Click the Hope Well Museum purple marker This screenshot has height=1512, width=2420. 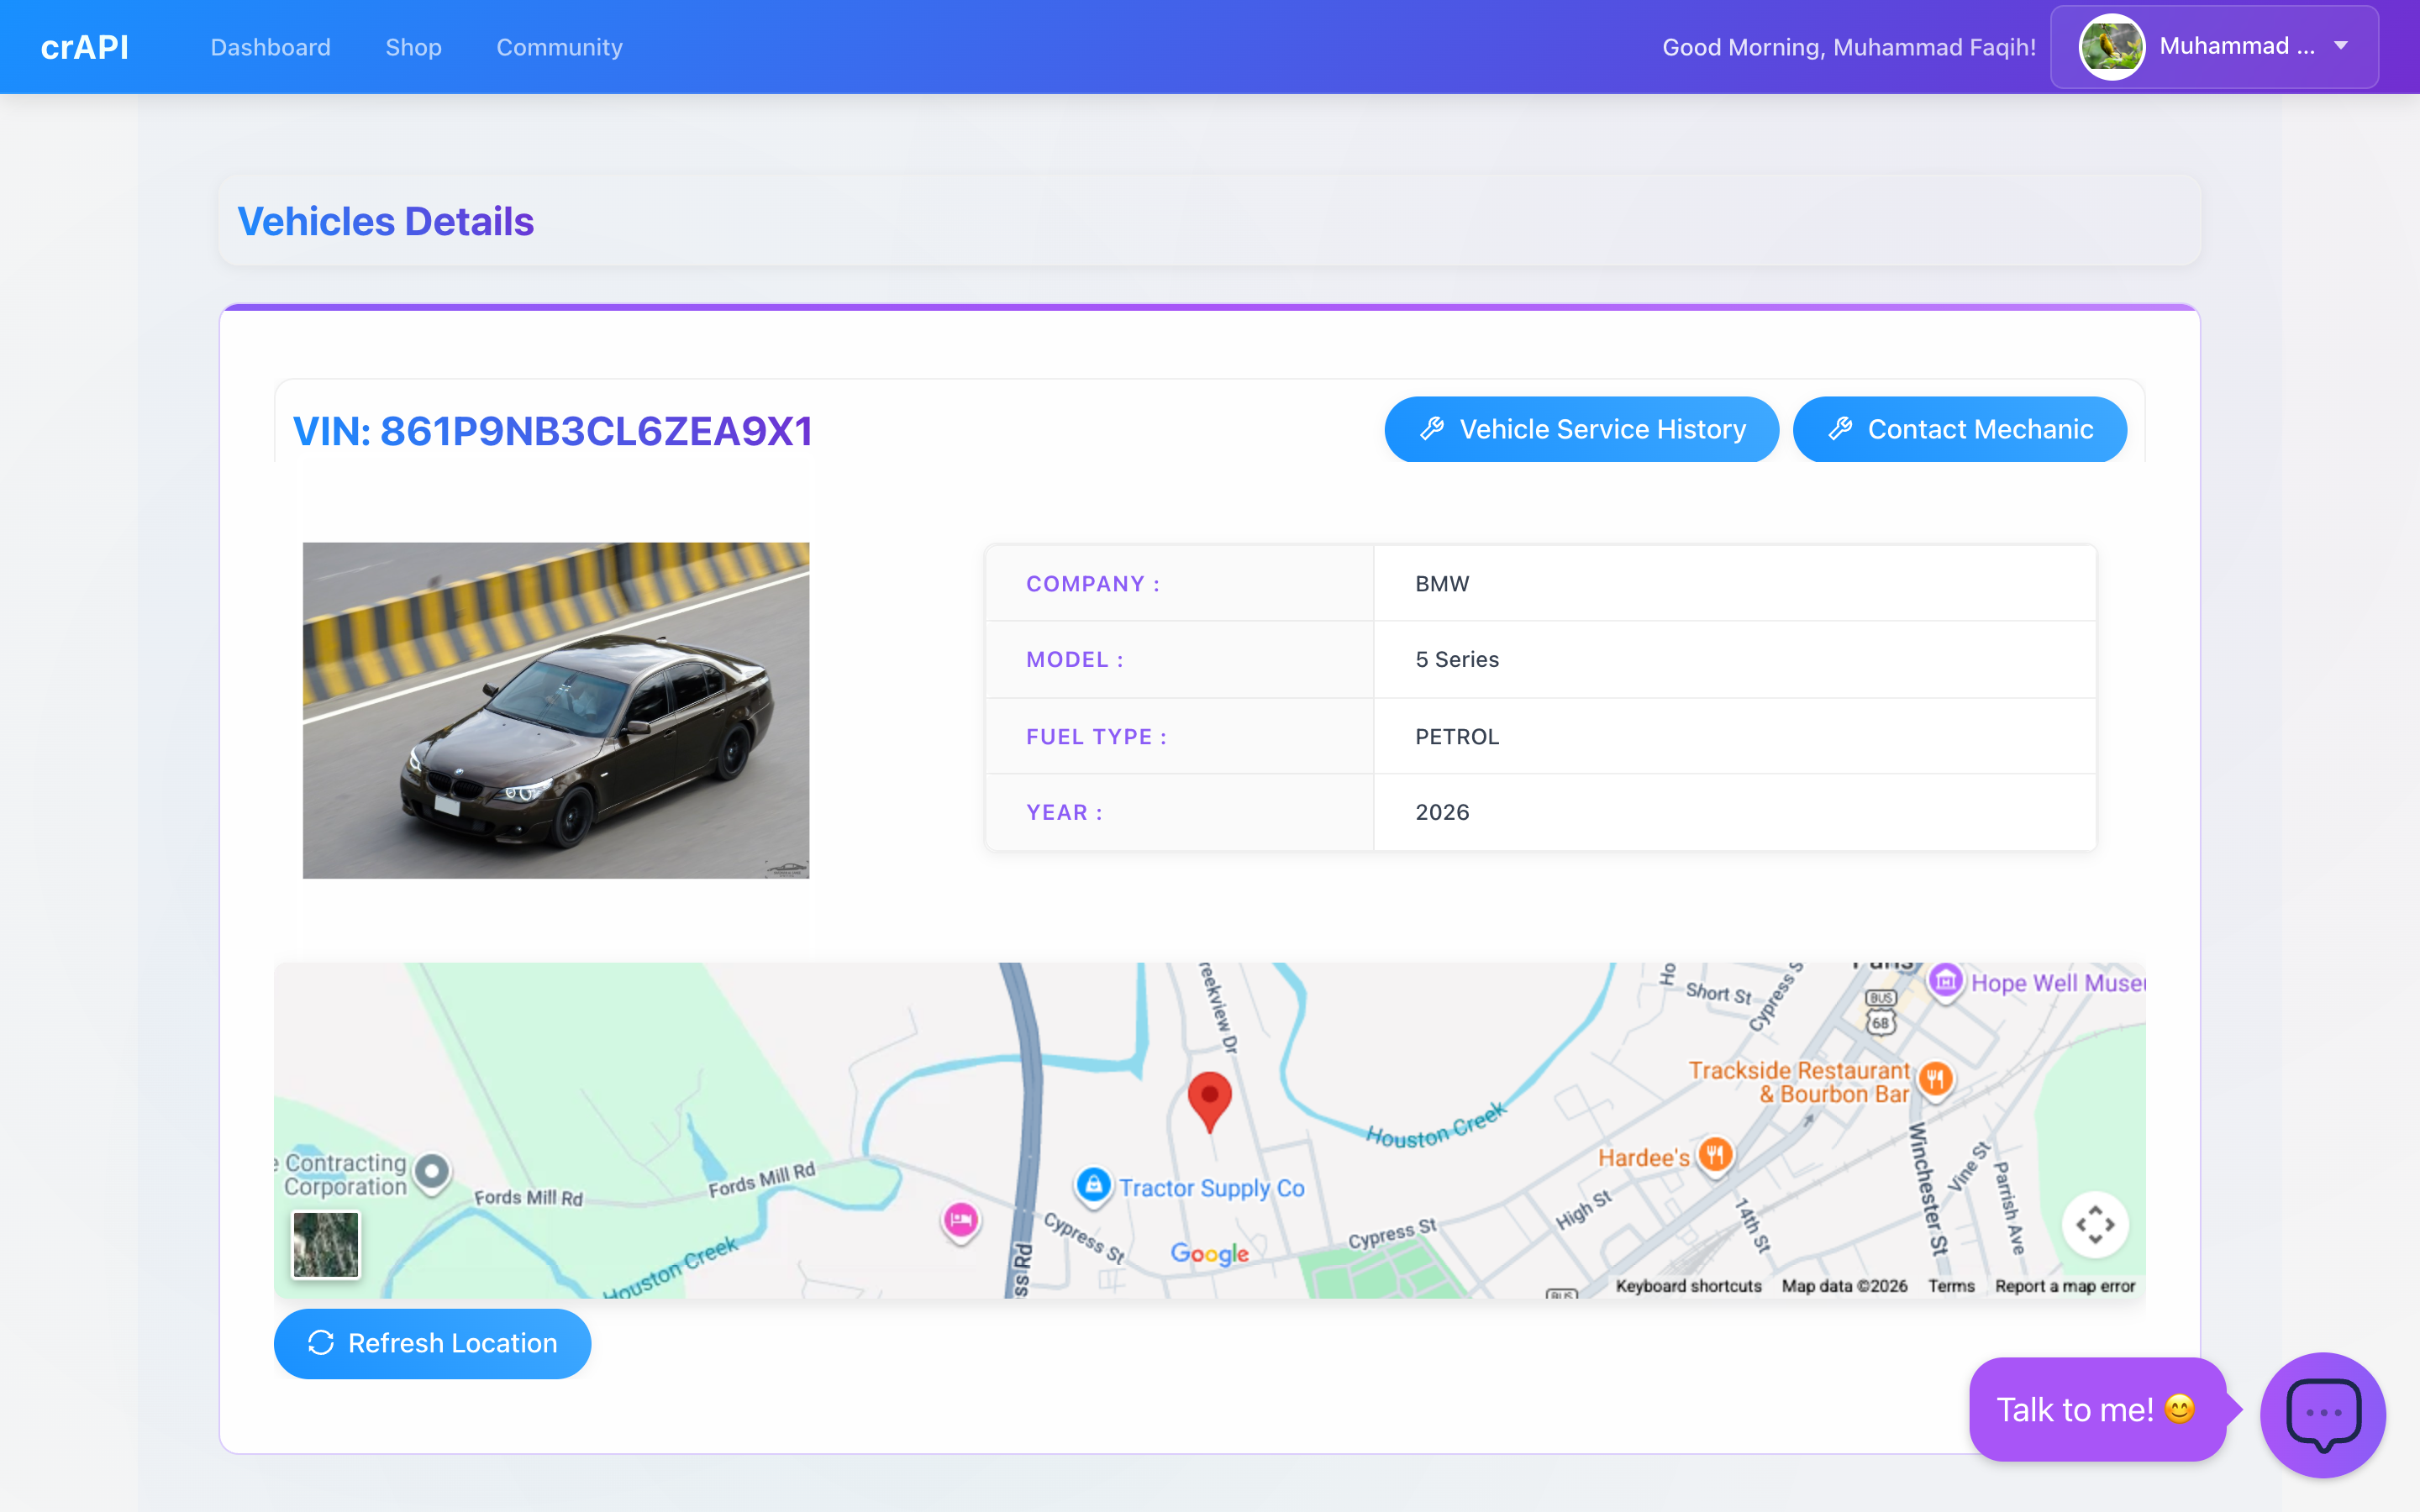click(x=1946, y=981)
